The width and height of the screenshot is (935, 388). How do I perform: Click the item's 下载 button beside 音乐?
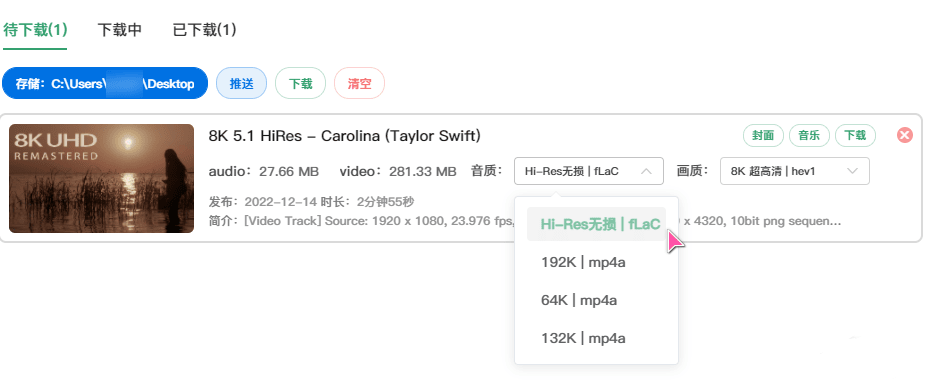pyautogui.click(x=855, y=136)
